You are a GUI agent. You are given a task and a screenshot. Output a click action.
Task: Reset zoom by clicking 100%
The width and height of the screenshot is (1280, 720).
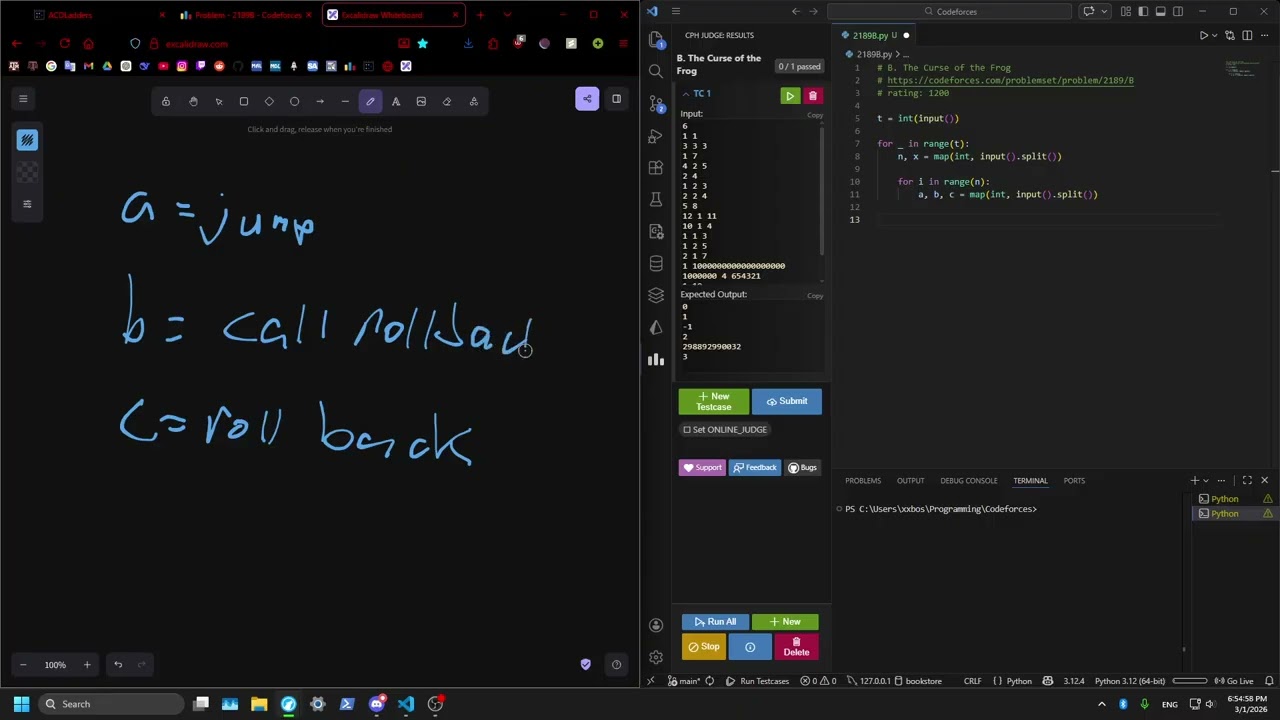coord(55,665)
